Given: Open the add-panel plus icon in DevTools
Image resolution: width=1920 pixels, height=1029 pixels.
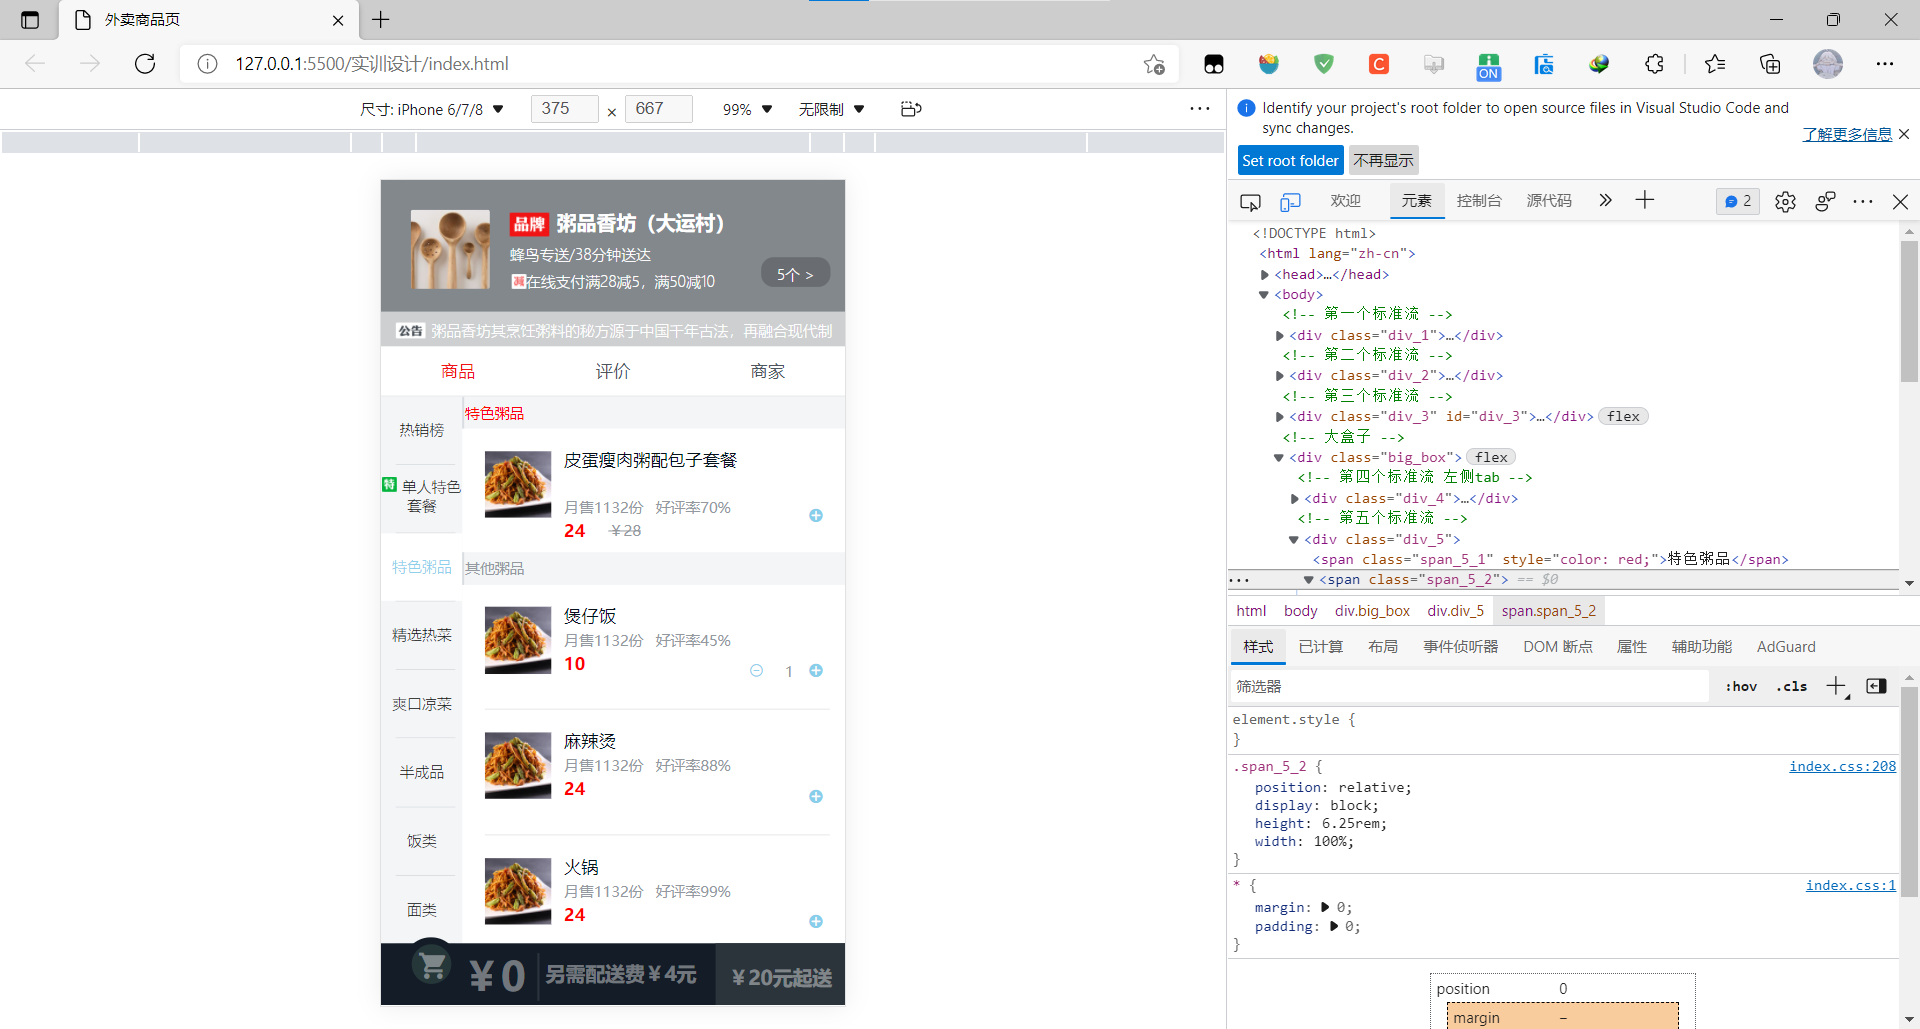Looking at the screenshot, I should click(1644, 200).
